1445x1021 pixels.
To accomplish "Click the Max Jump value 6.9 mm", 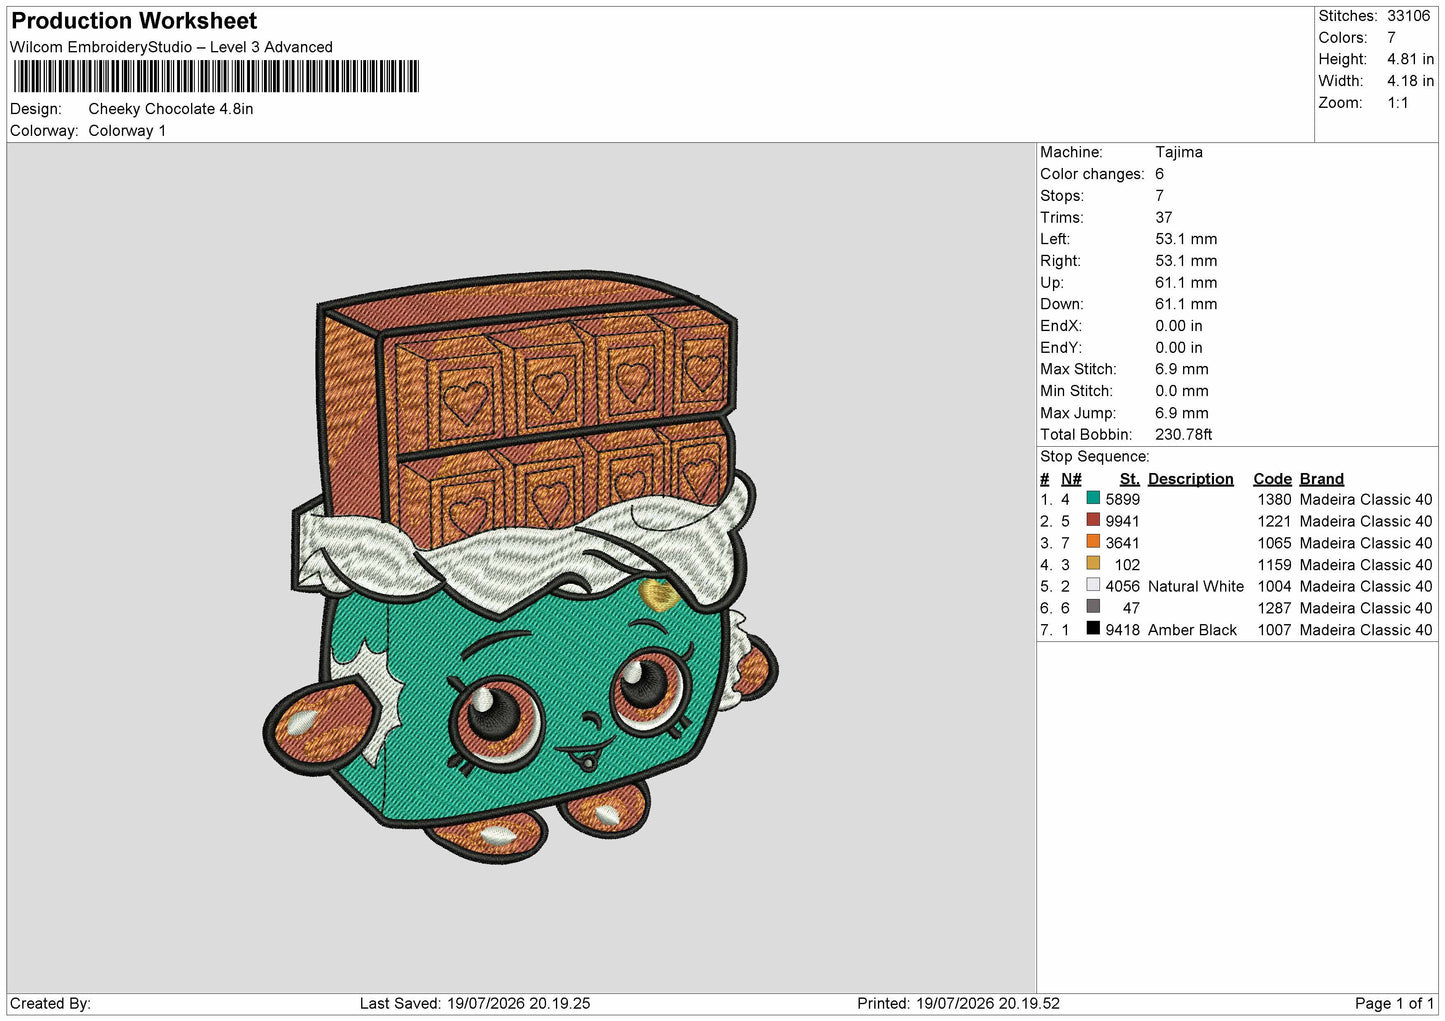I will tap(1182, 413).
